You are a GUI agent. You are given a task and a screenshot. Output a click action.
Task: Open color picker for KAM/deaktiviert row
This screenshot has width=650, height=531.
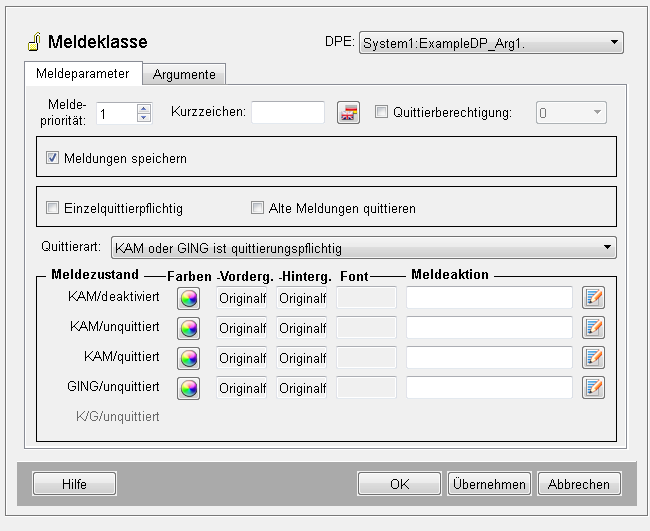(189, 298)
